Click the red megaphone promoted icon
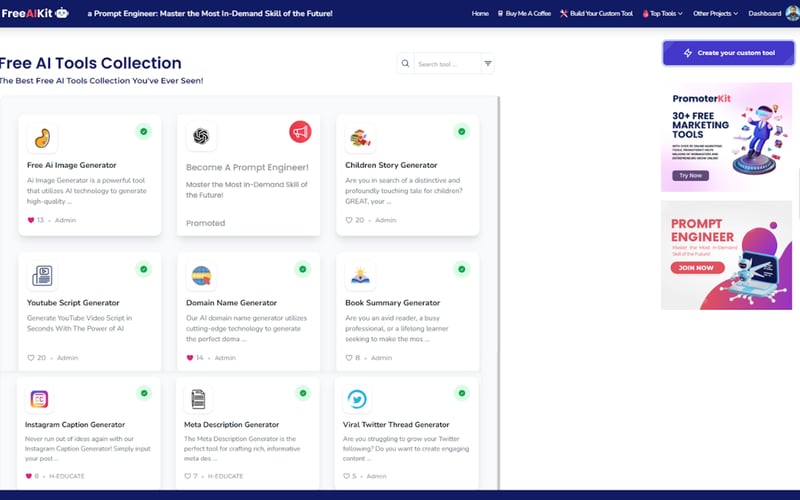Image resolution: width=800 pixels, height=500 pixels. (300, 132)
